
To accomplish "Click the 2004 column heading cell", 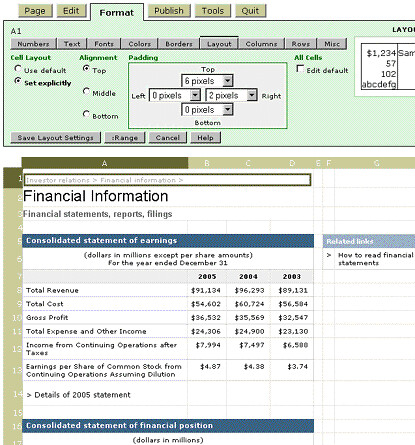I will pyautogui.click(x=248, y=277).
